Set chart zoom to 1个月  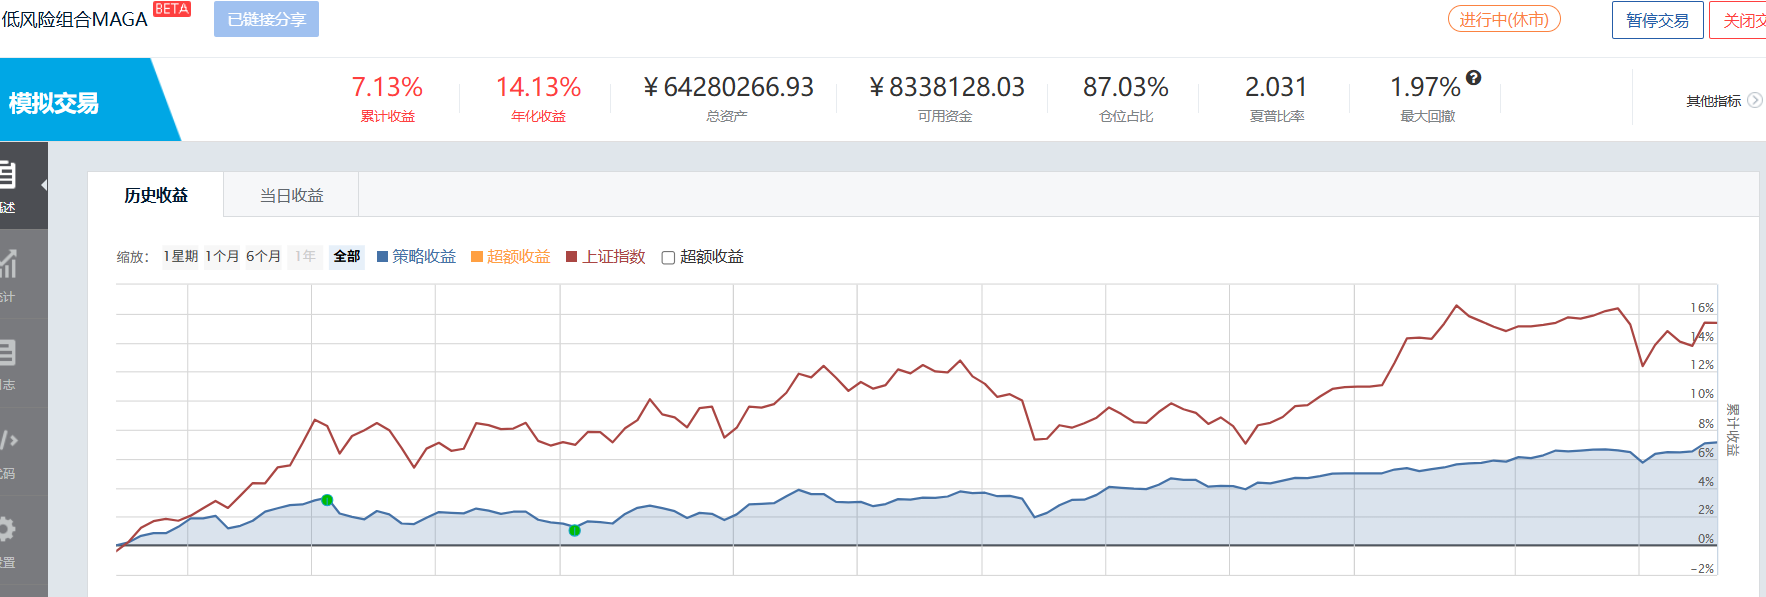coord(222,256)
